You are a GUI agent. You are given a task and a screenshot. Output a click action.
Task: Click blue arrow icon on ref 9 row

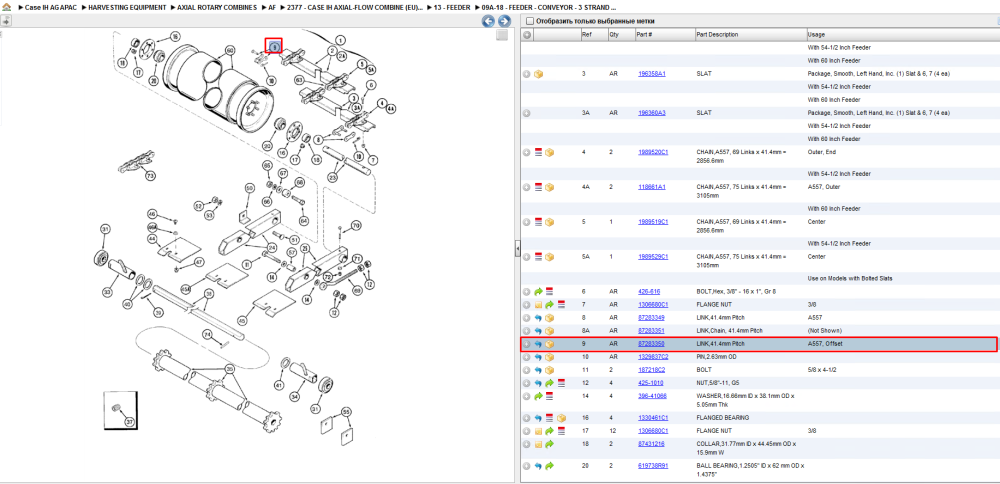[x=538, y=344]
